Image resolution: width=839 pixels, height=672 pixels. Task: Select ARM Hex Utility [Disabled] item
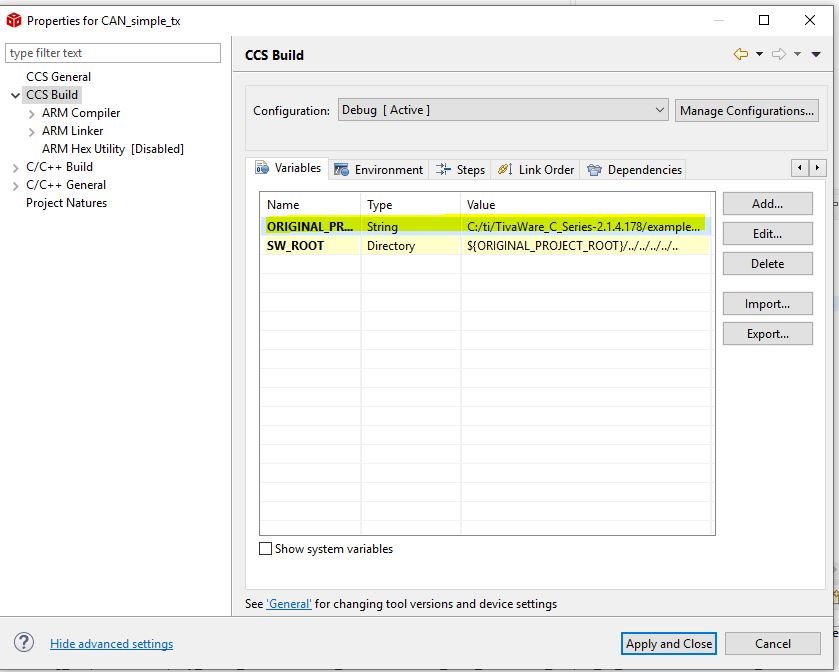[113, 149]
